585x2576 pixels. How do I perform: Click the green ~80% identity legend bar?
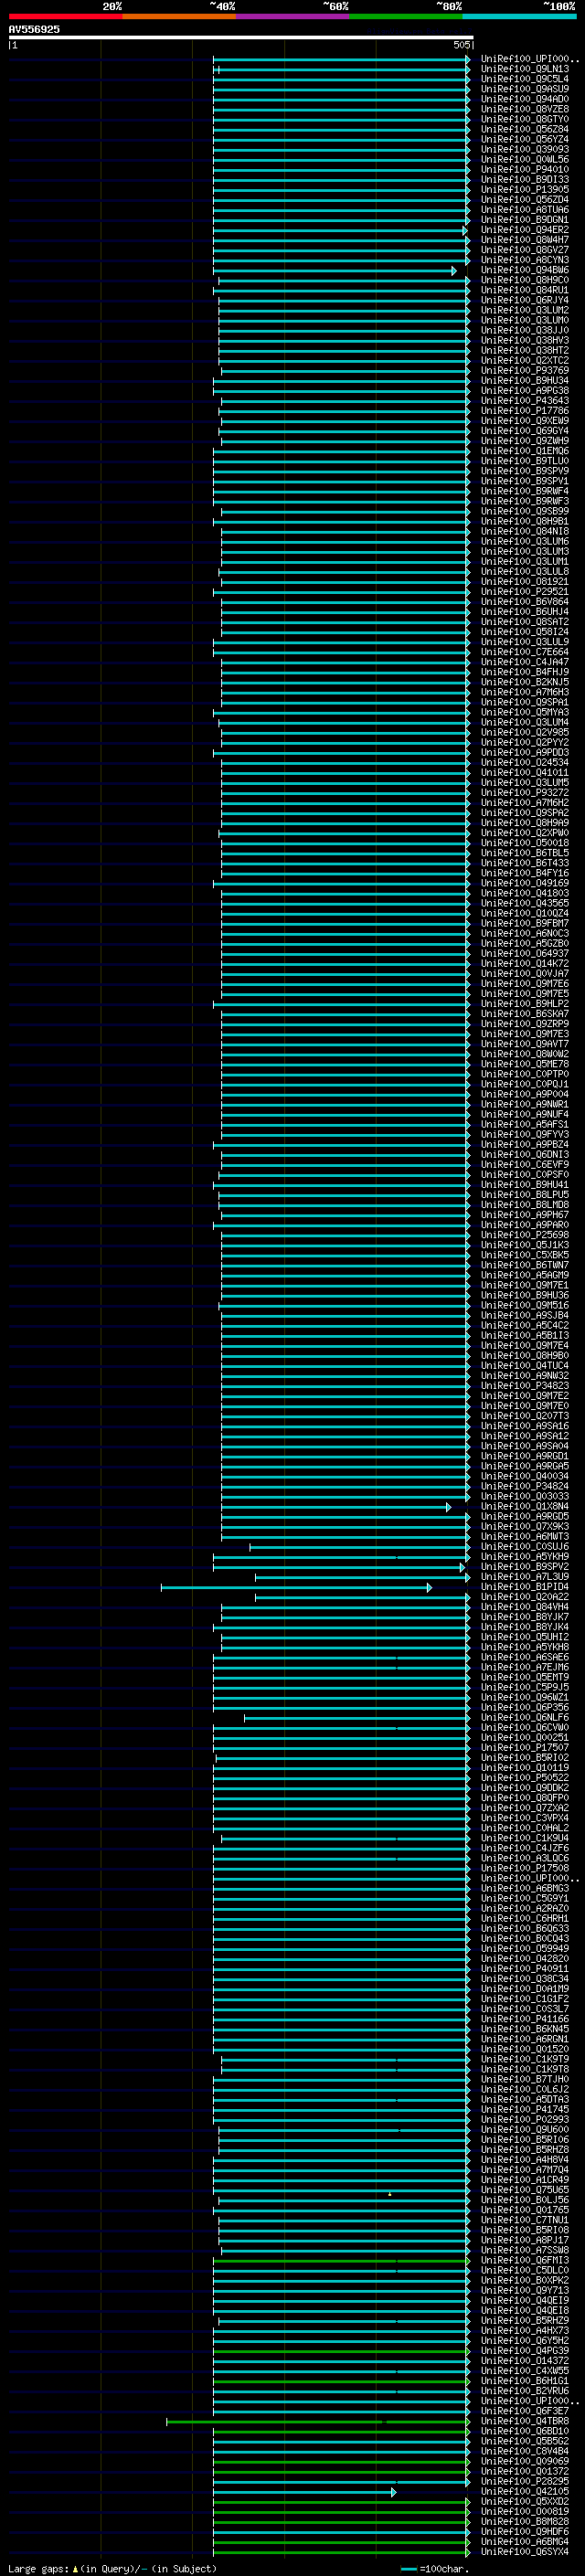(x=406, y=16)
